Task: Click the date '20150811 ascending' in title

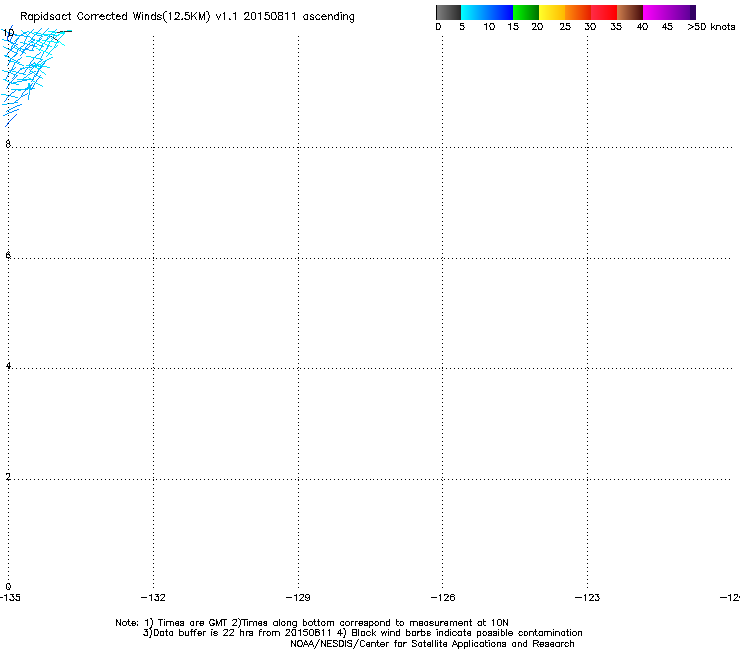Action: pyautogui.click(x=299, y=17)
